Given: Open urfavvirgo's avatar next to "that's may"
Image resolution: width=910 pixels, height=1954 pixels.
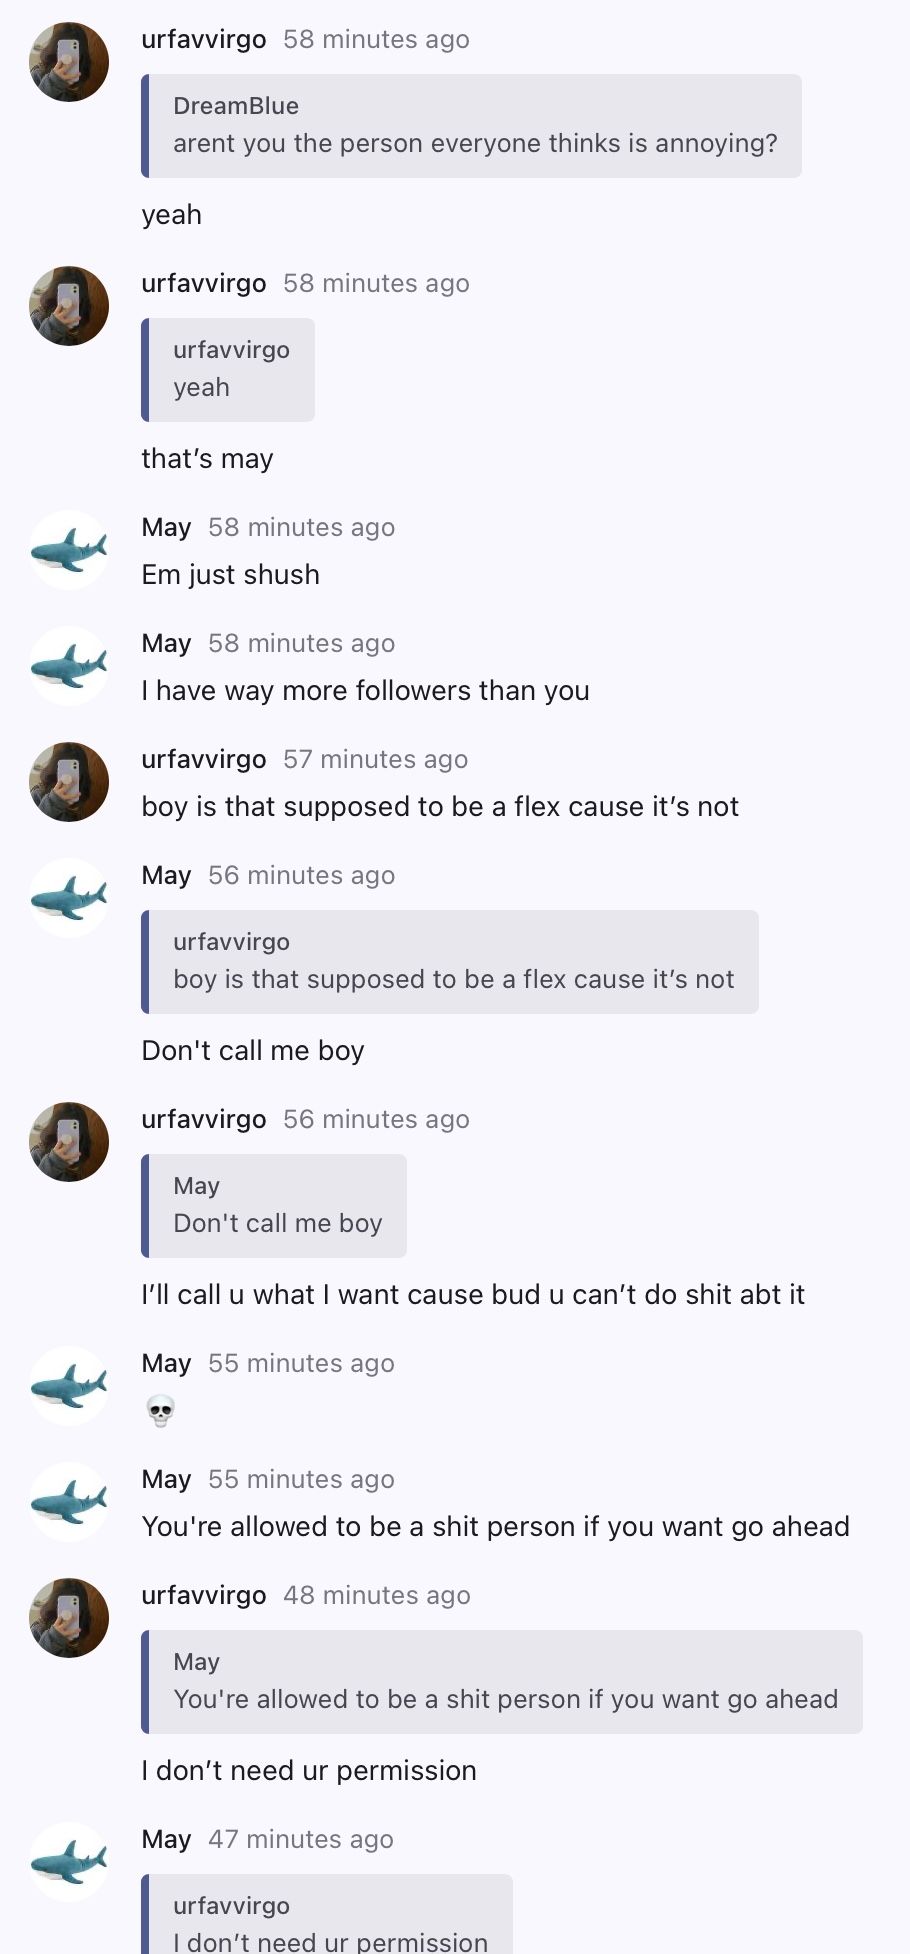Looking at the screenshot, I should click(69, 306).
